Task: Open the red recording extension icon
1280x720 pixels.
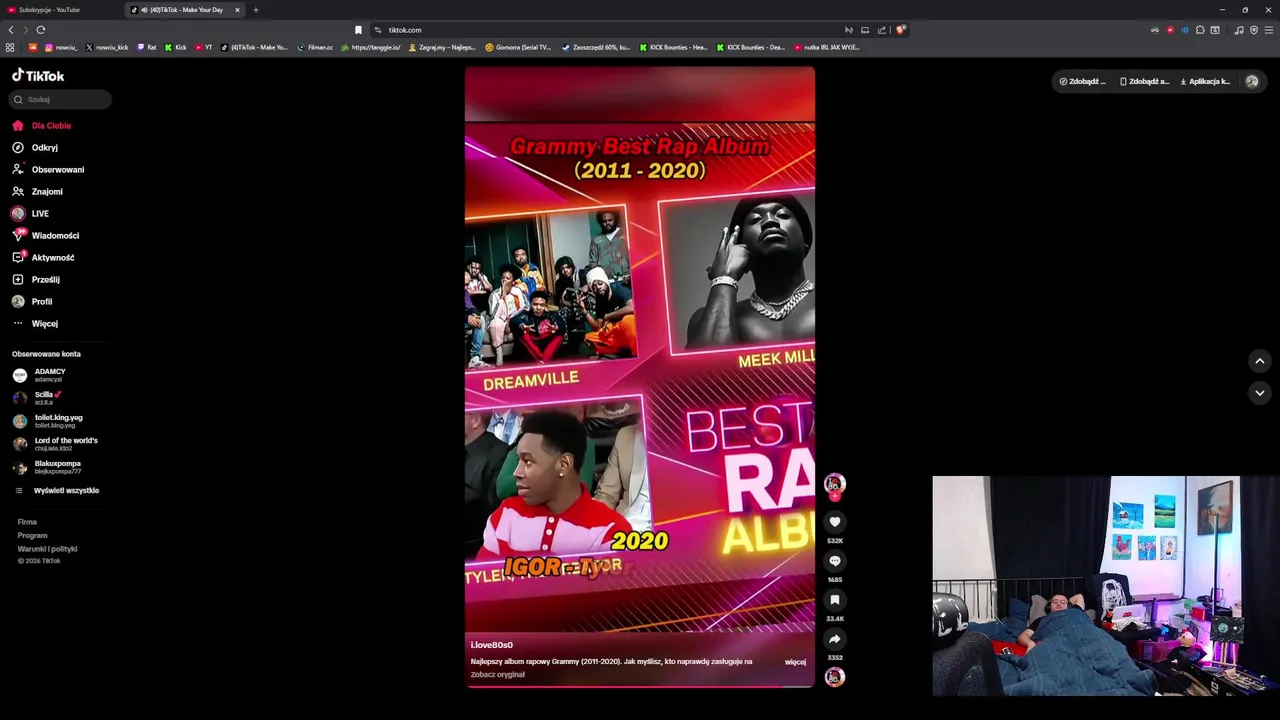Action: pos(1170,30)
